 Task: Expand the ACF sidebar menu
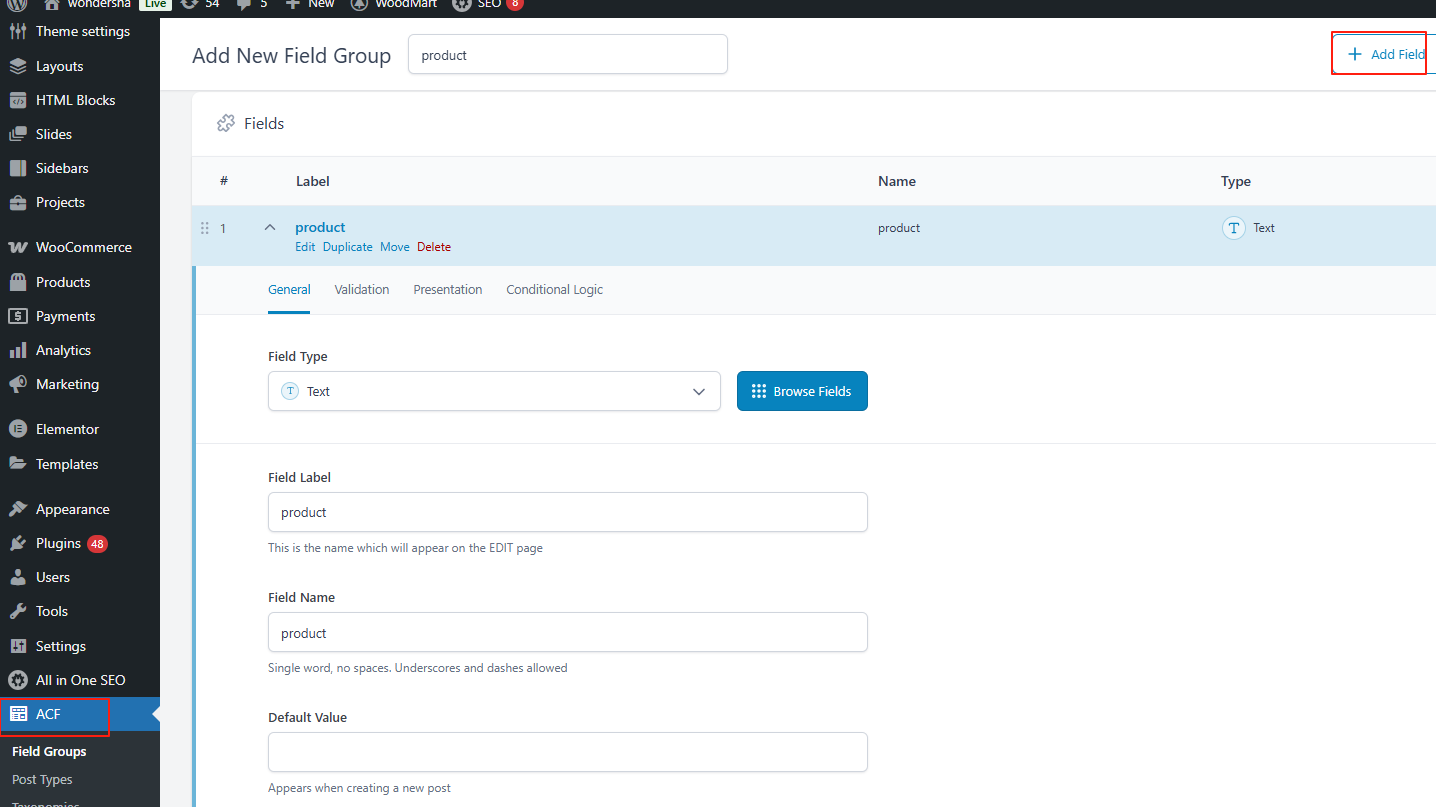[49, 714]
